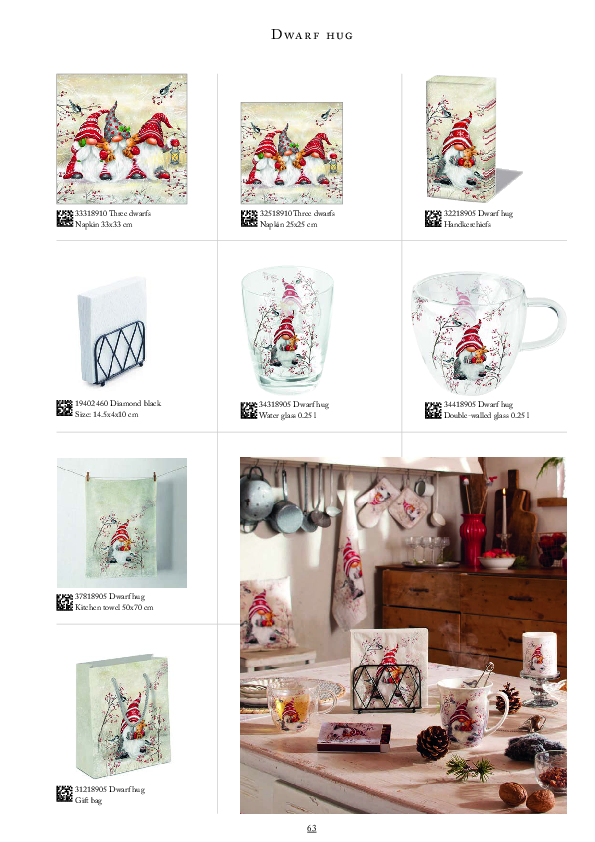Click QR code beside 33318910 Three dwarfs
Image resolution: width=595 pixels, height=842 pixels.
click(x=64, y=219)
